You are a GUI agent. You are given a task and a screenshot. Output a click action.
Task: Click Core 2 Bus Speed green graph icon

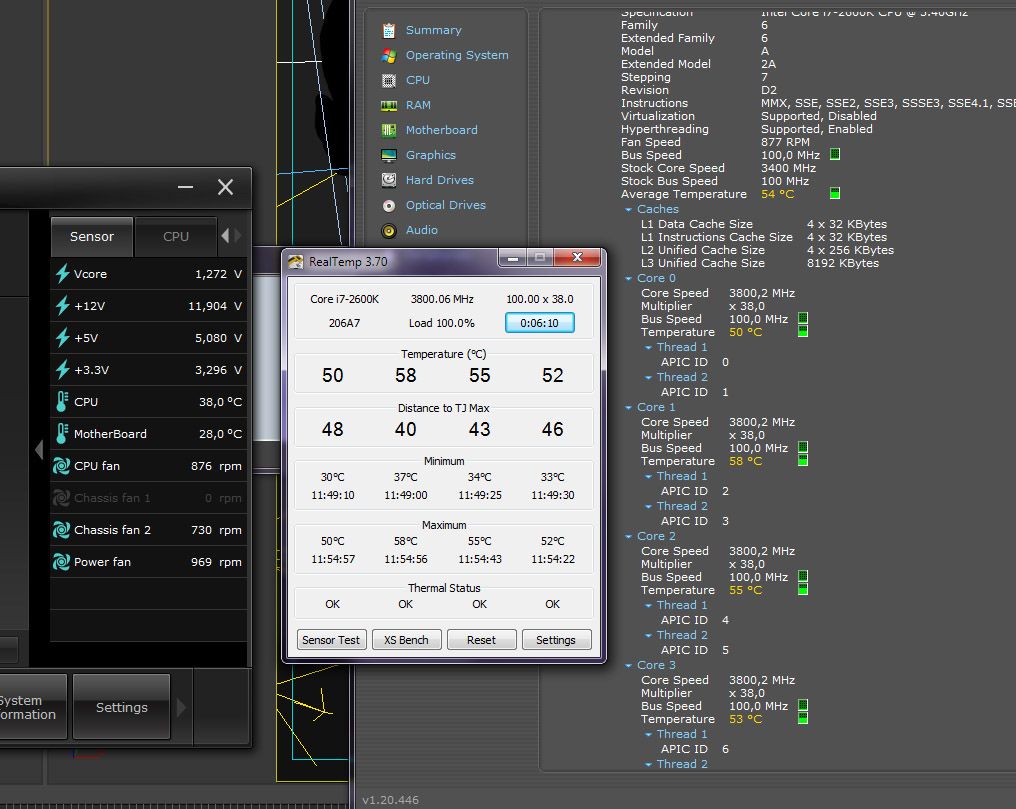[x=803, y=576]
